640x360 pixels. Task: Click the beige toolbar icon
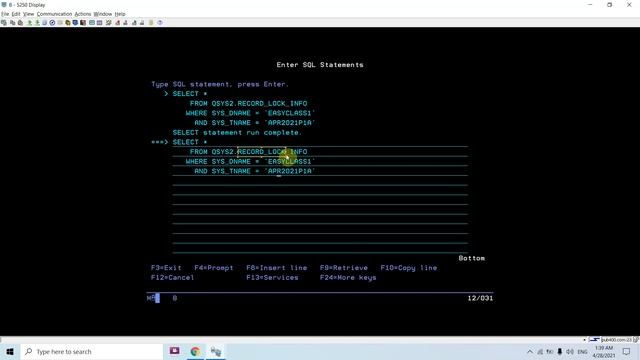(151, 23)
